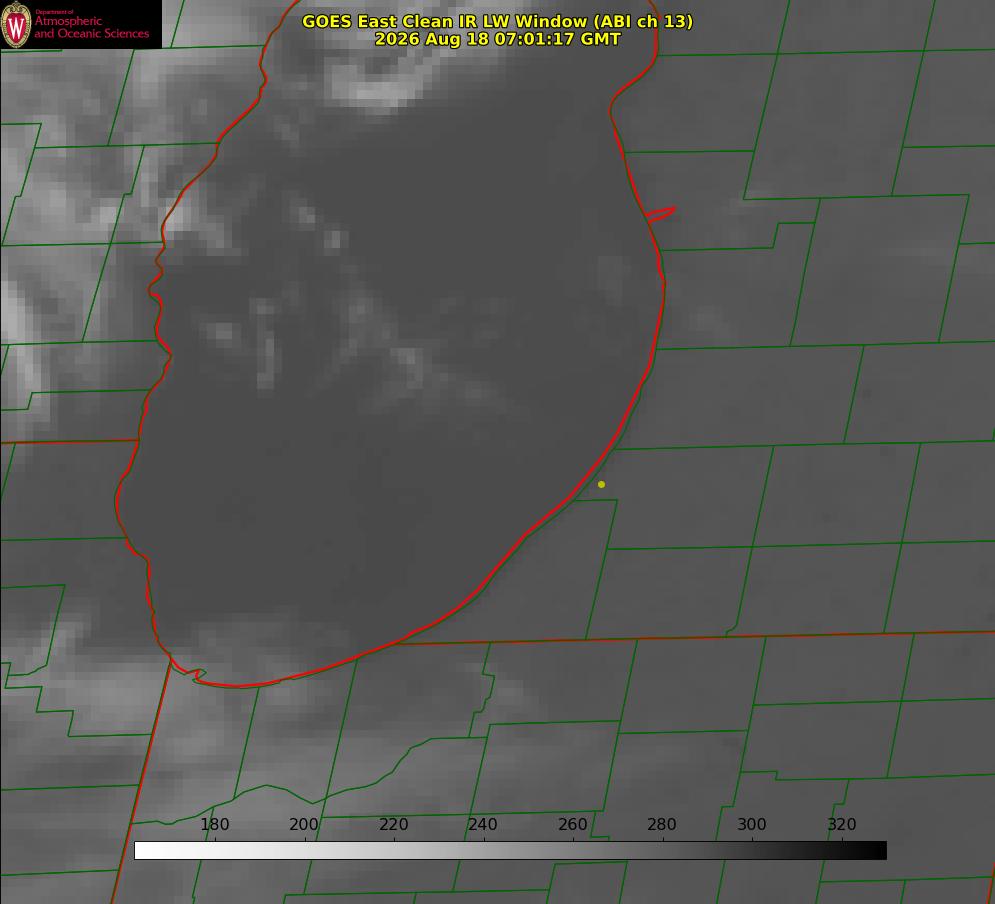Click the 180 colorbar label

tap(214, 824)
